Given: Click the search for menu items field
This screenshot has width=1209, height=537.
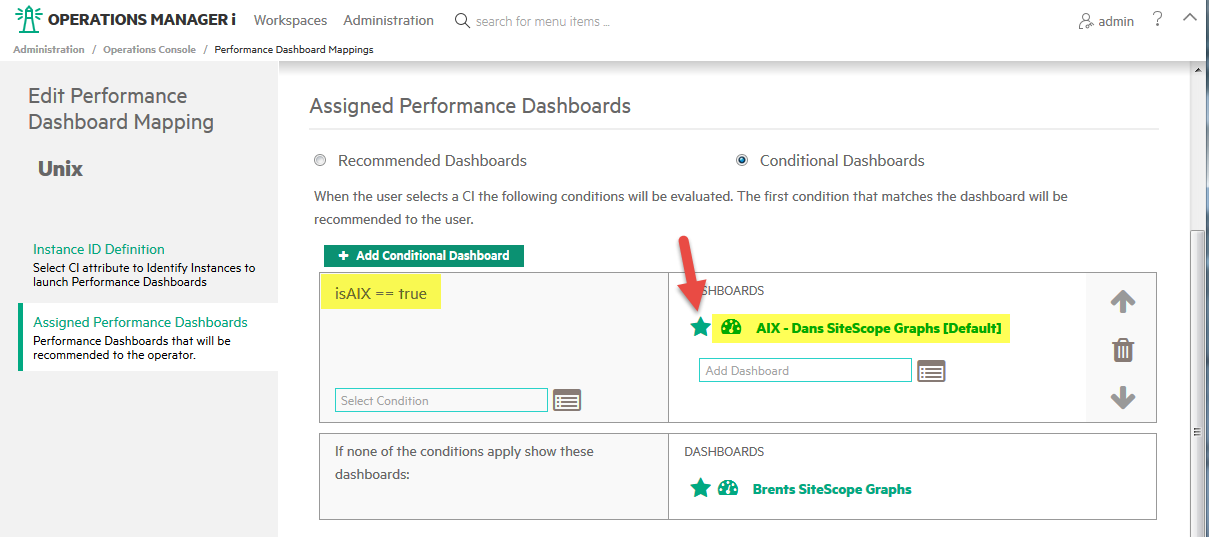Looking at the screenshot, I should coord(543,21).
